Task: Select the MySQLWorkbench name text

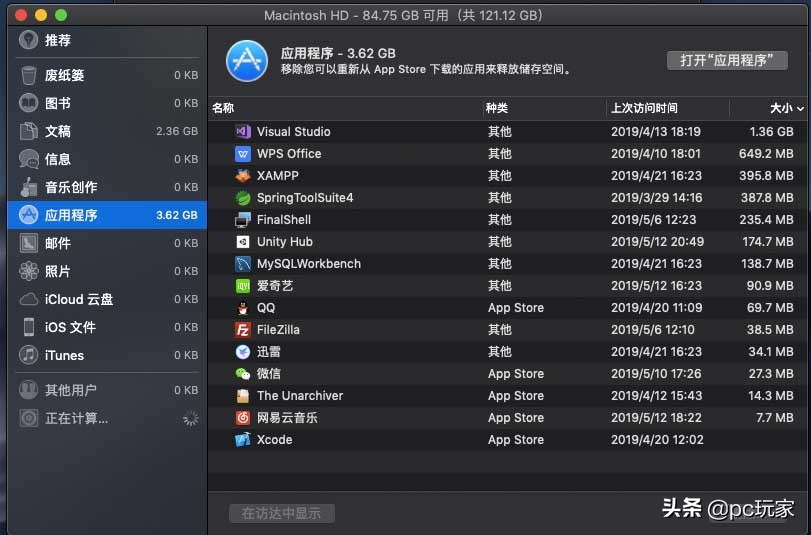Action: click(x=309, y=263)
